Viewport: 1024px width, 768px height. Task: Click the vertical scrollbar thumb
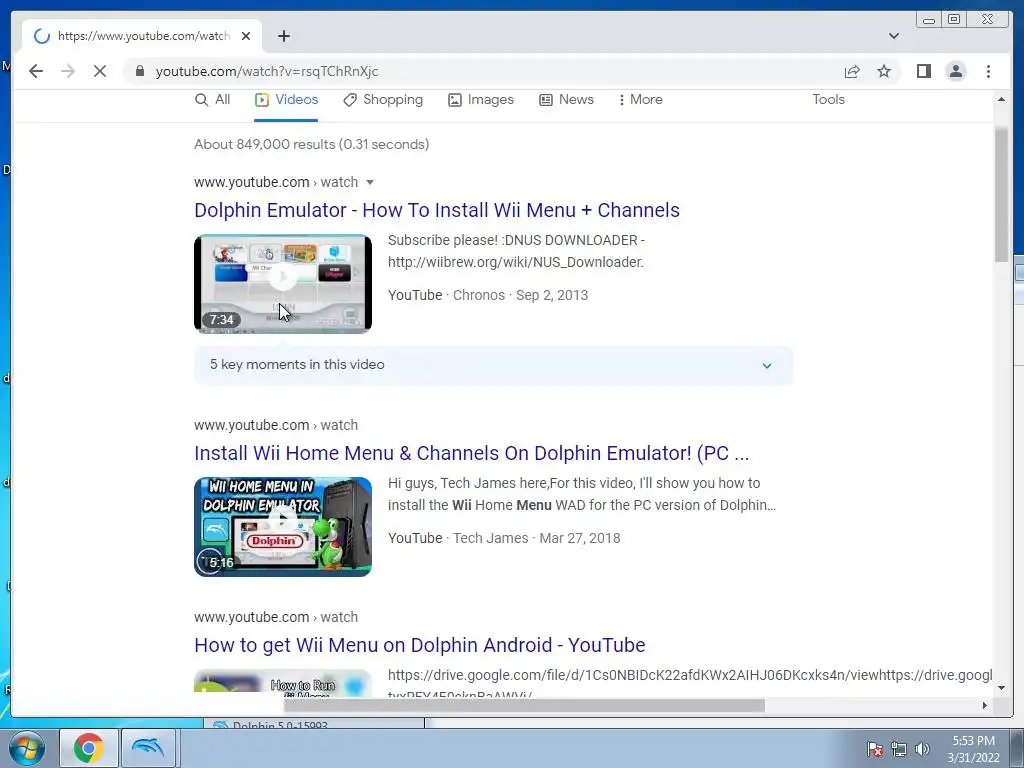pos(1001,195)
